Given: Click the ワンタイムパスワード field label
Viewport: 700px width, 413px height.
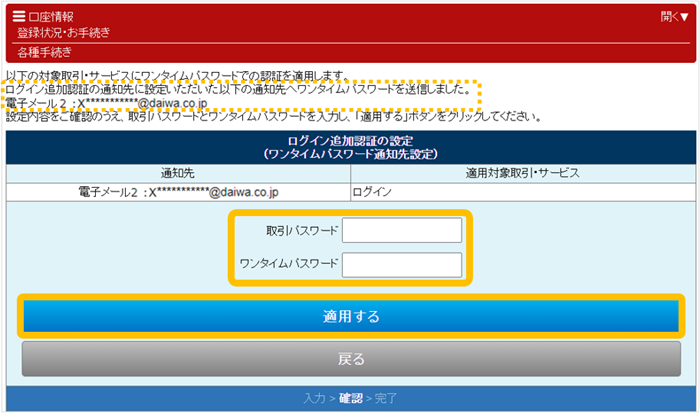Looking at the screenshot, I should click(289, 263).
